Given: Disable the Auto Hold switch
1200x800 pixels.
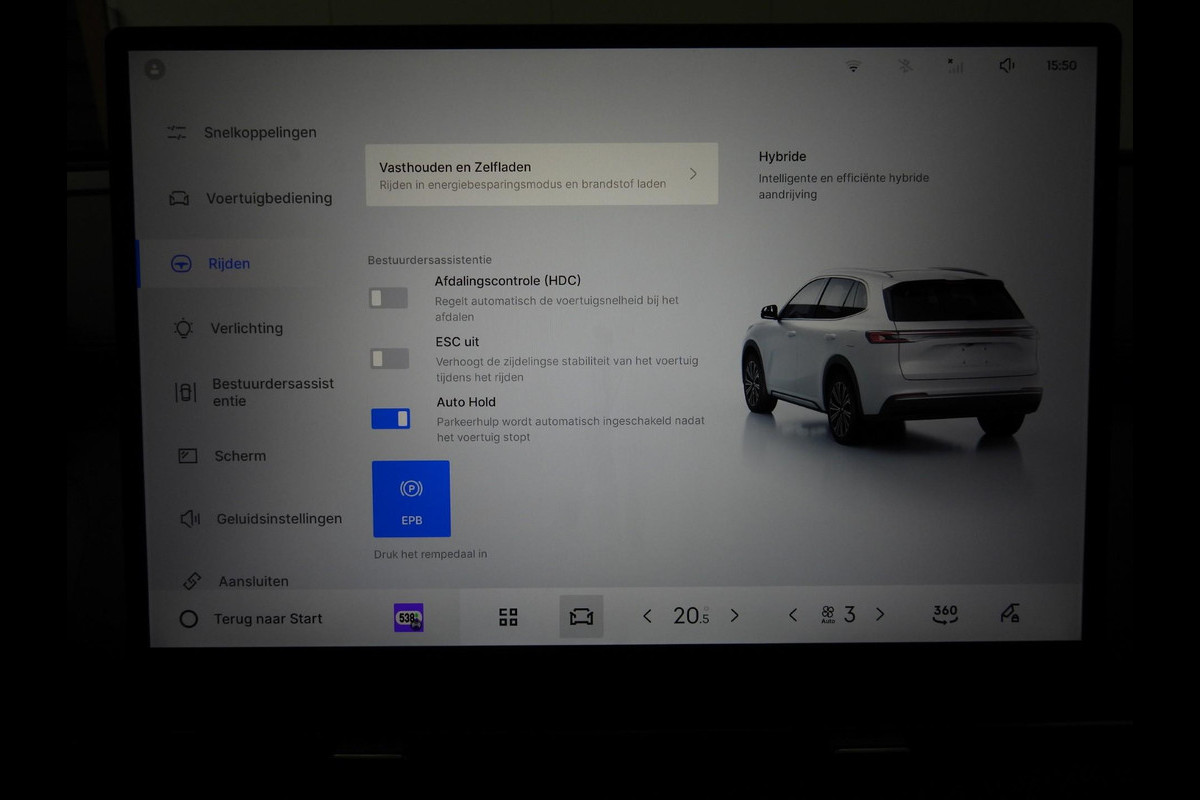Looking at the screenshot, I should [390, 418].
